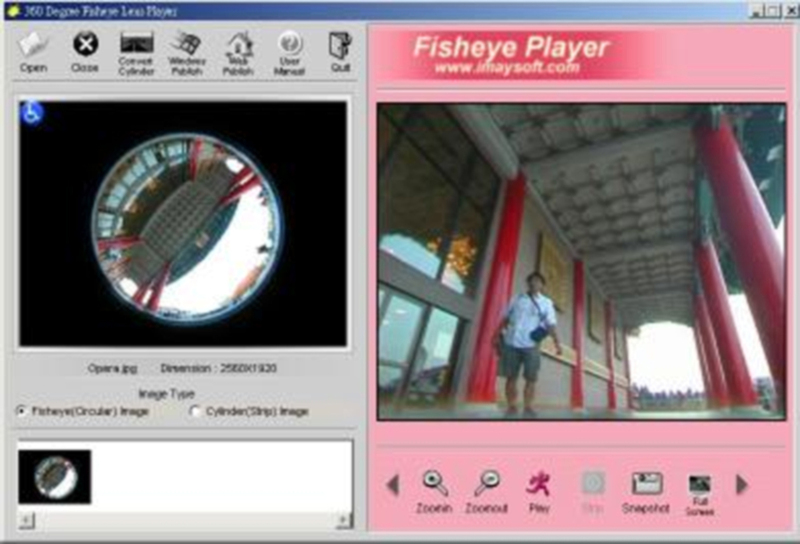The width and height of the screenshot is (800, 544).
Task: Pan the view right with the right arrow
Action: point(742,484)
